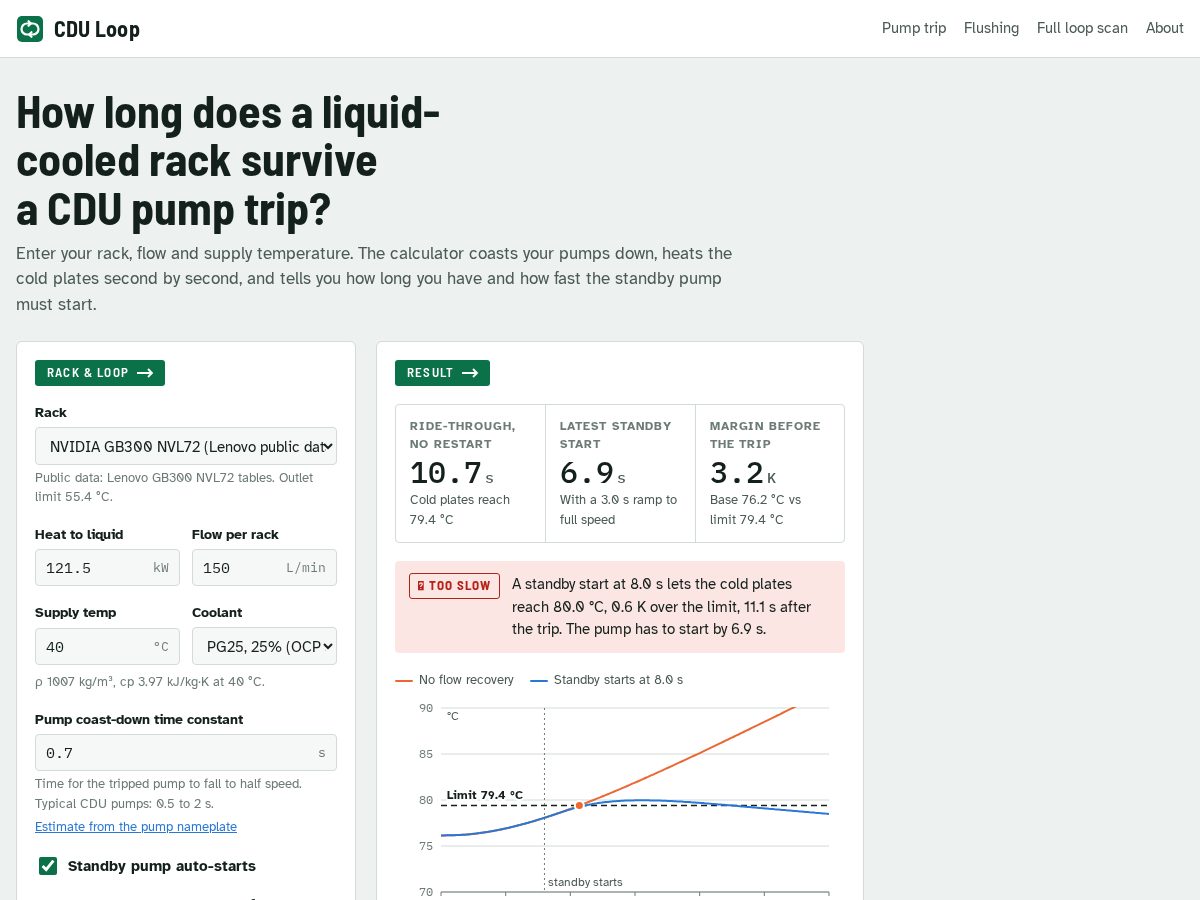Click the No flow recovery legend entry

(455, 680)
